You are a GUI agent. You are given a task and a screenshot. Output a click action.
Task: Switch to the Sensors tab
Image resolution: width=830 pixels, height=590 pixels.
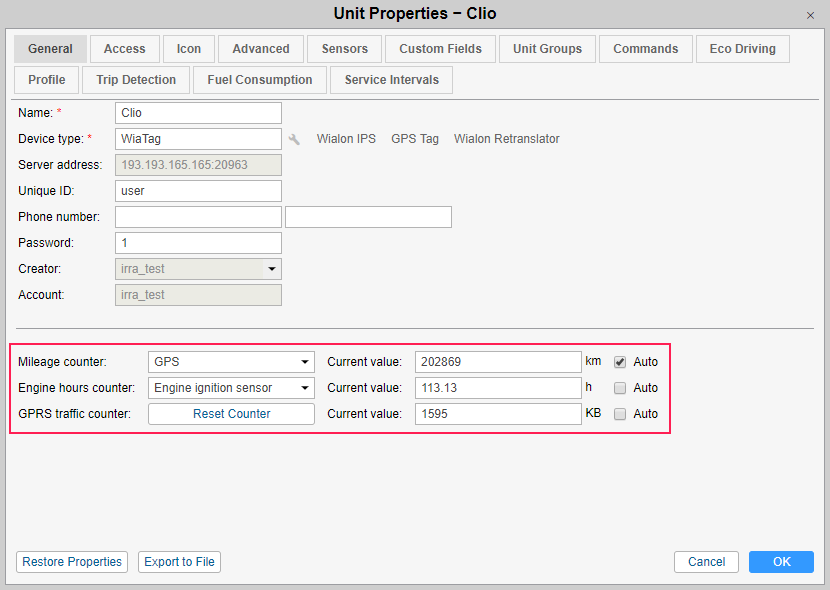[345, 49]
